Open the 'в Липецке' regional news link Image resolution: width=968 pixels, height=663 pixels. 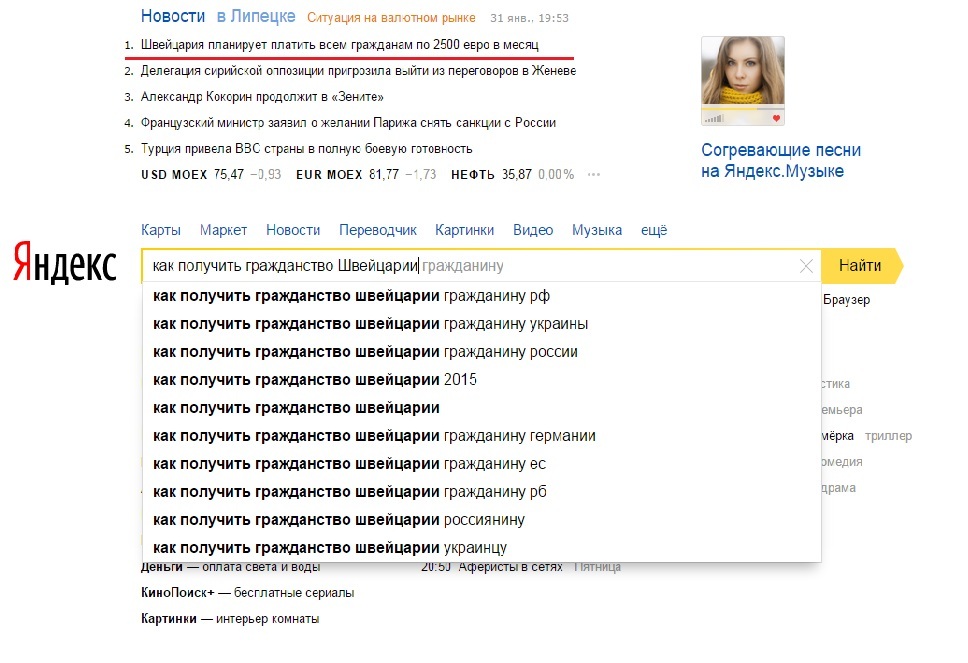pyautogui.click(x=256, y=16)
